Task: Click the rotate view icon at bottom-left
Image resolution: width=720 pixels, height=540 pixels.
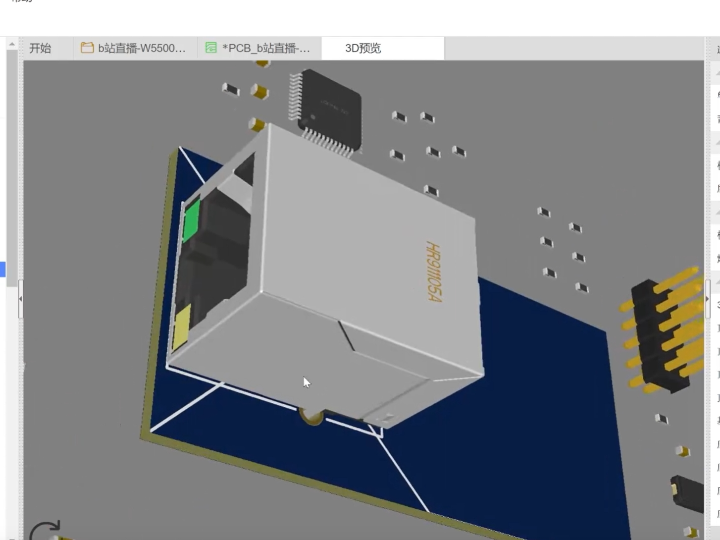Action: click(x=45, y=530)
